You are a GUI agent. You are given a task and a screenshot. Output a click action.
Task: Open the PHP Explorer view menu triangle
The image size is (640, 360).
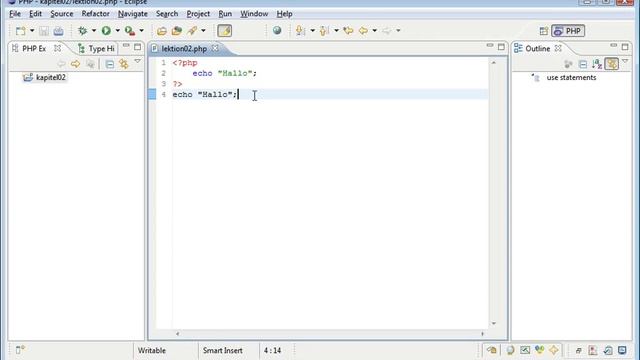(x=138, y=62)
